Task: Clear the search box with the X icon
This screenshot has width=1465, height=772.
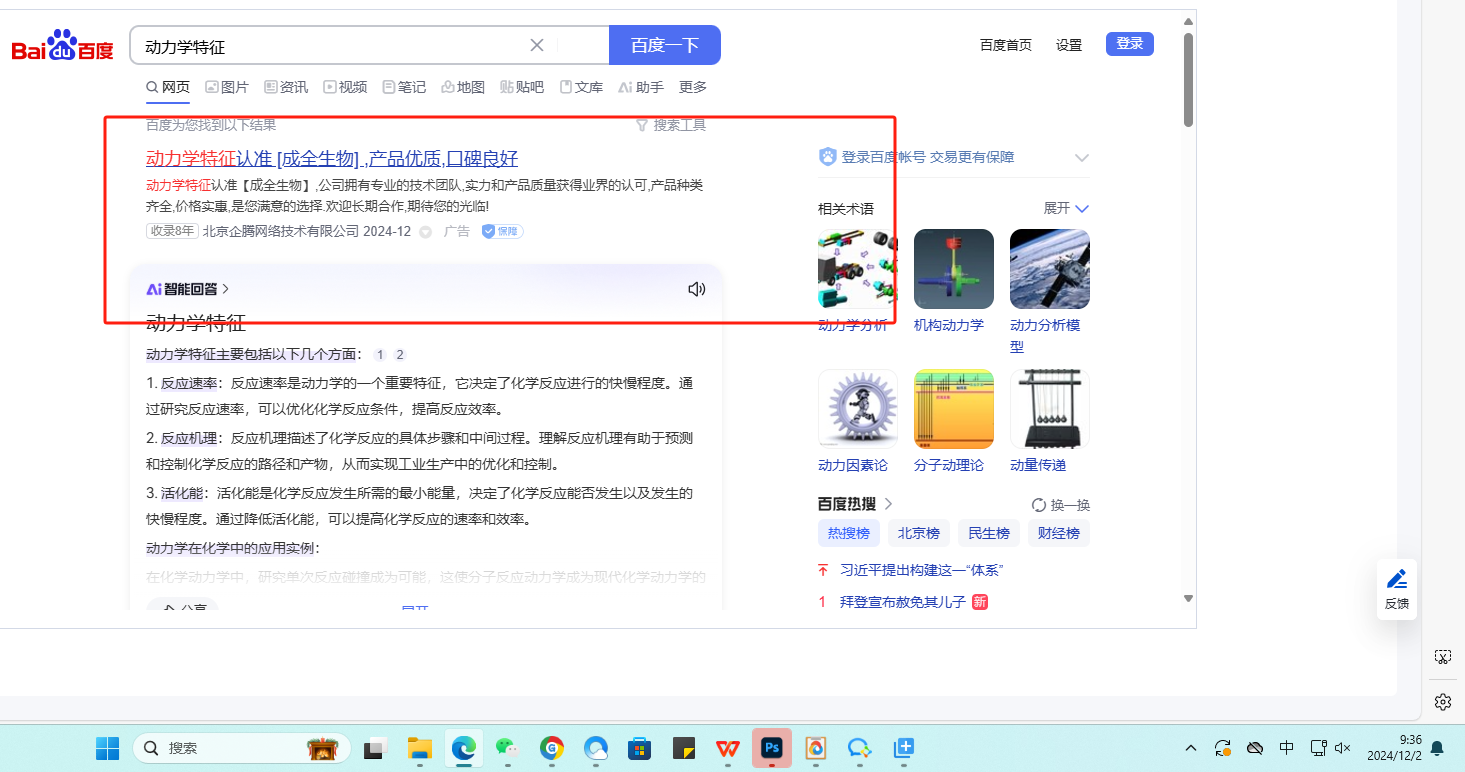Action: click(x=537, y=45)
